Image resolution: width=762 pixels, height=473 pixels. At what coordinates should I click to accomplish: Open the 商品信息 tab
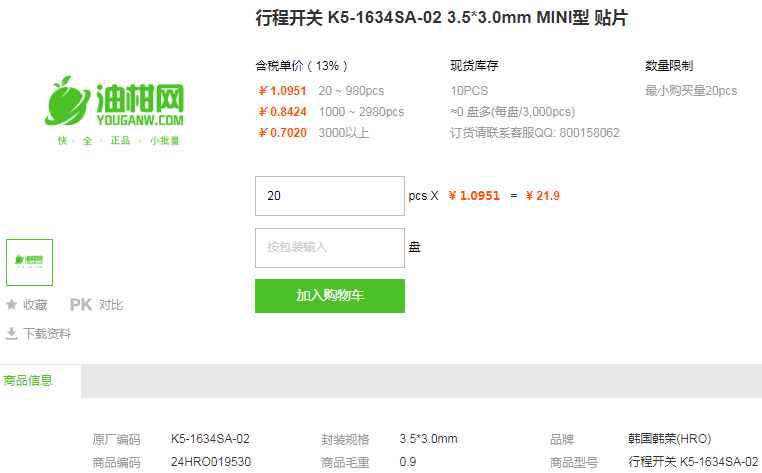click(28, 380)
